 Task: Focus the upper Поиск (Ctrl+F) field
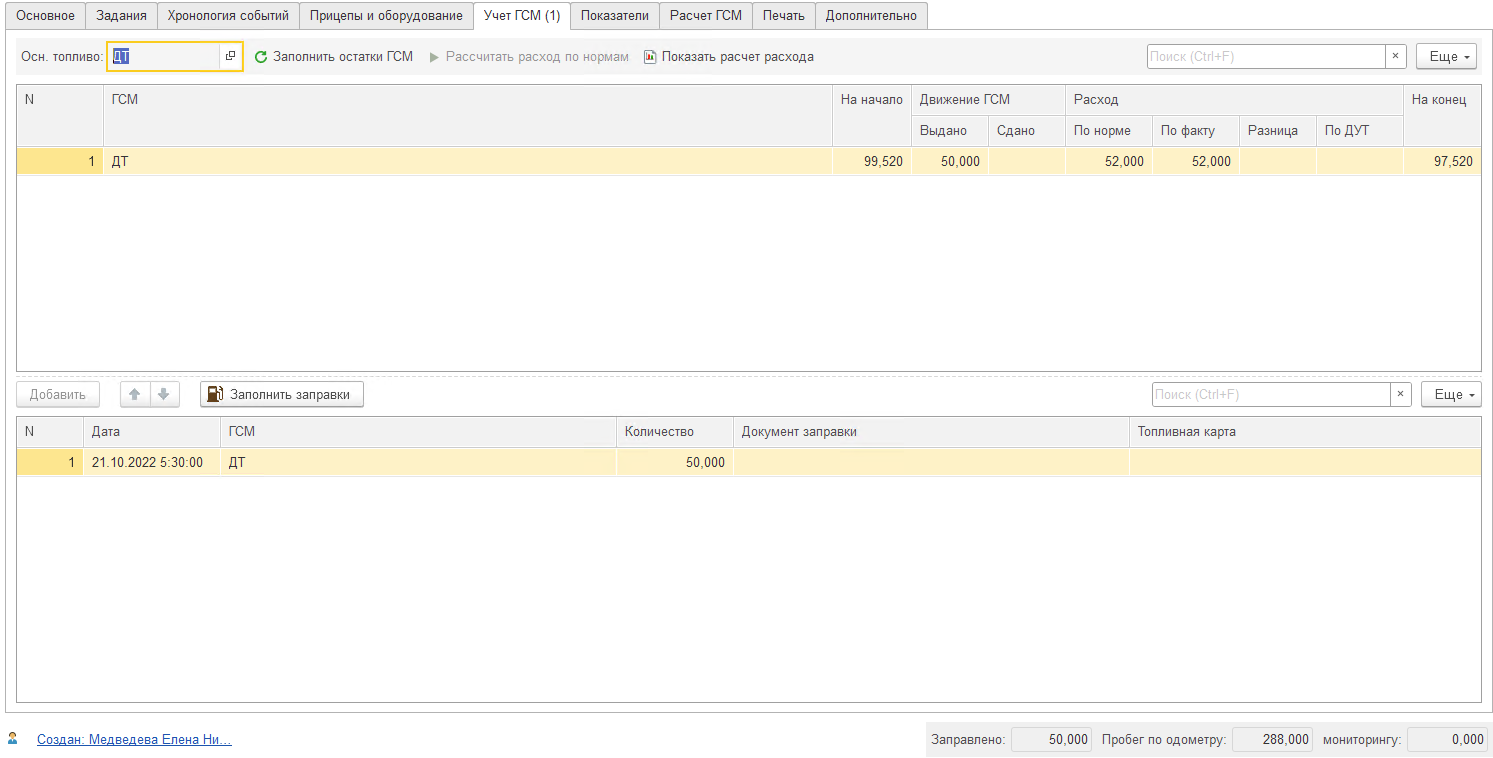(x=1265, y=57)
